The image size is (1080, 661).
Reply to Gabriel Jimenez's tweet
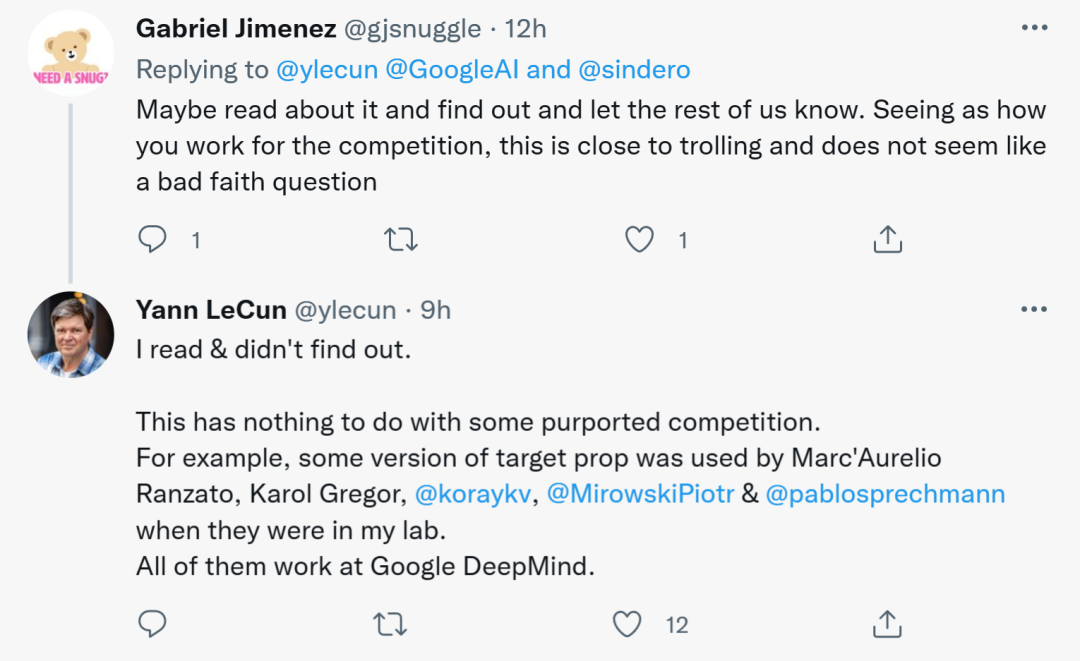(x=152, y=239)
